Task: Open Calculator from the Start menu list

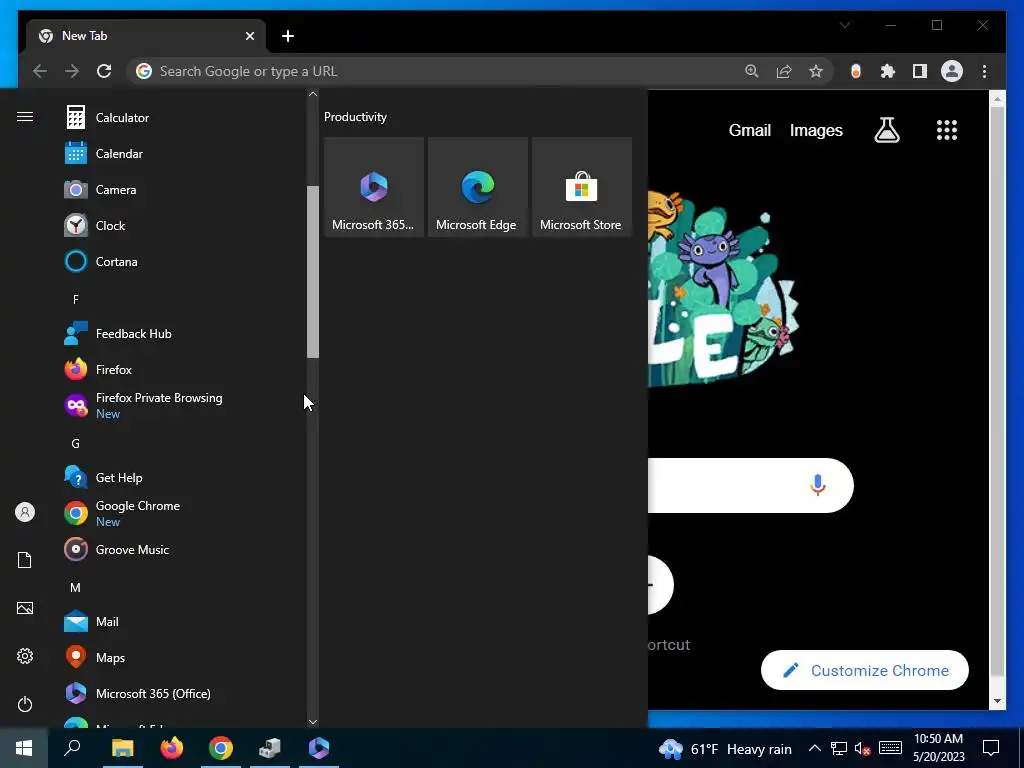Action: (x=183, y=118)
